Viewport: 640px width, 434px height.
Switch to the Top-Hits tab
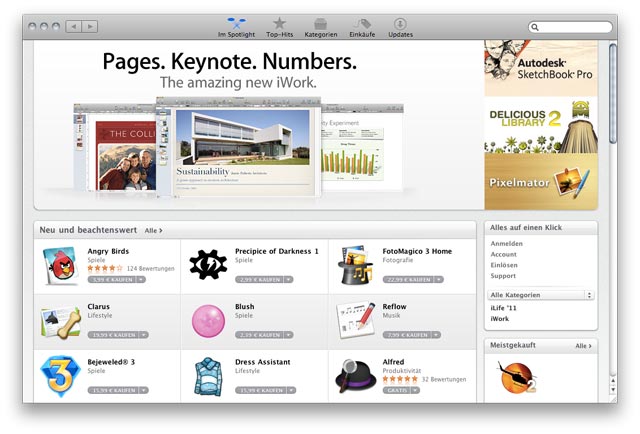point(280,27)
